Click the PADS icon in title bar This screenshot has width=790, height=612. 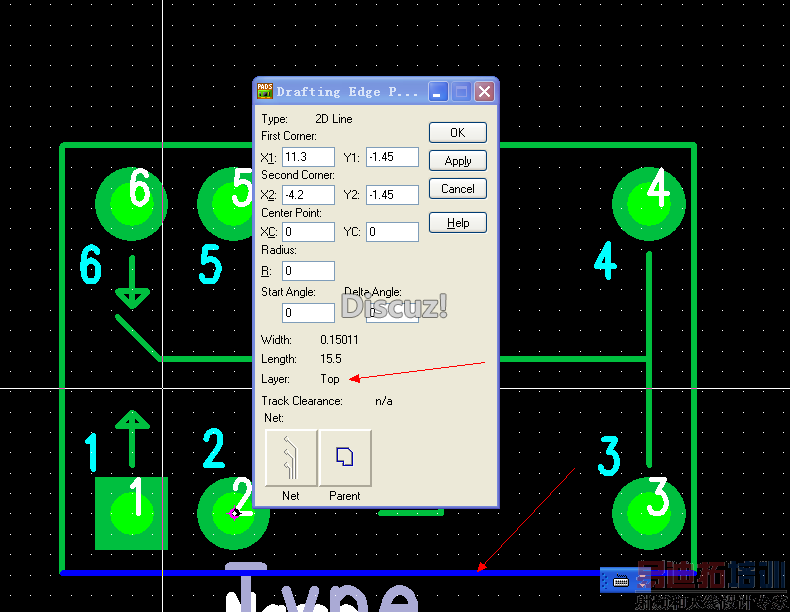265,91
